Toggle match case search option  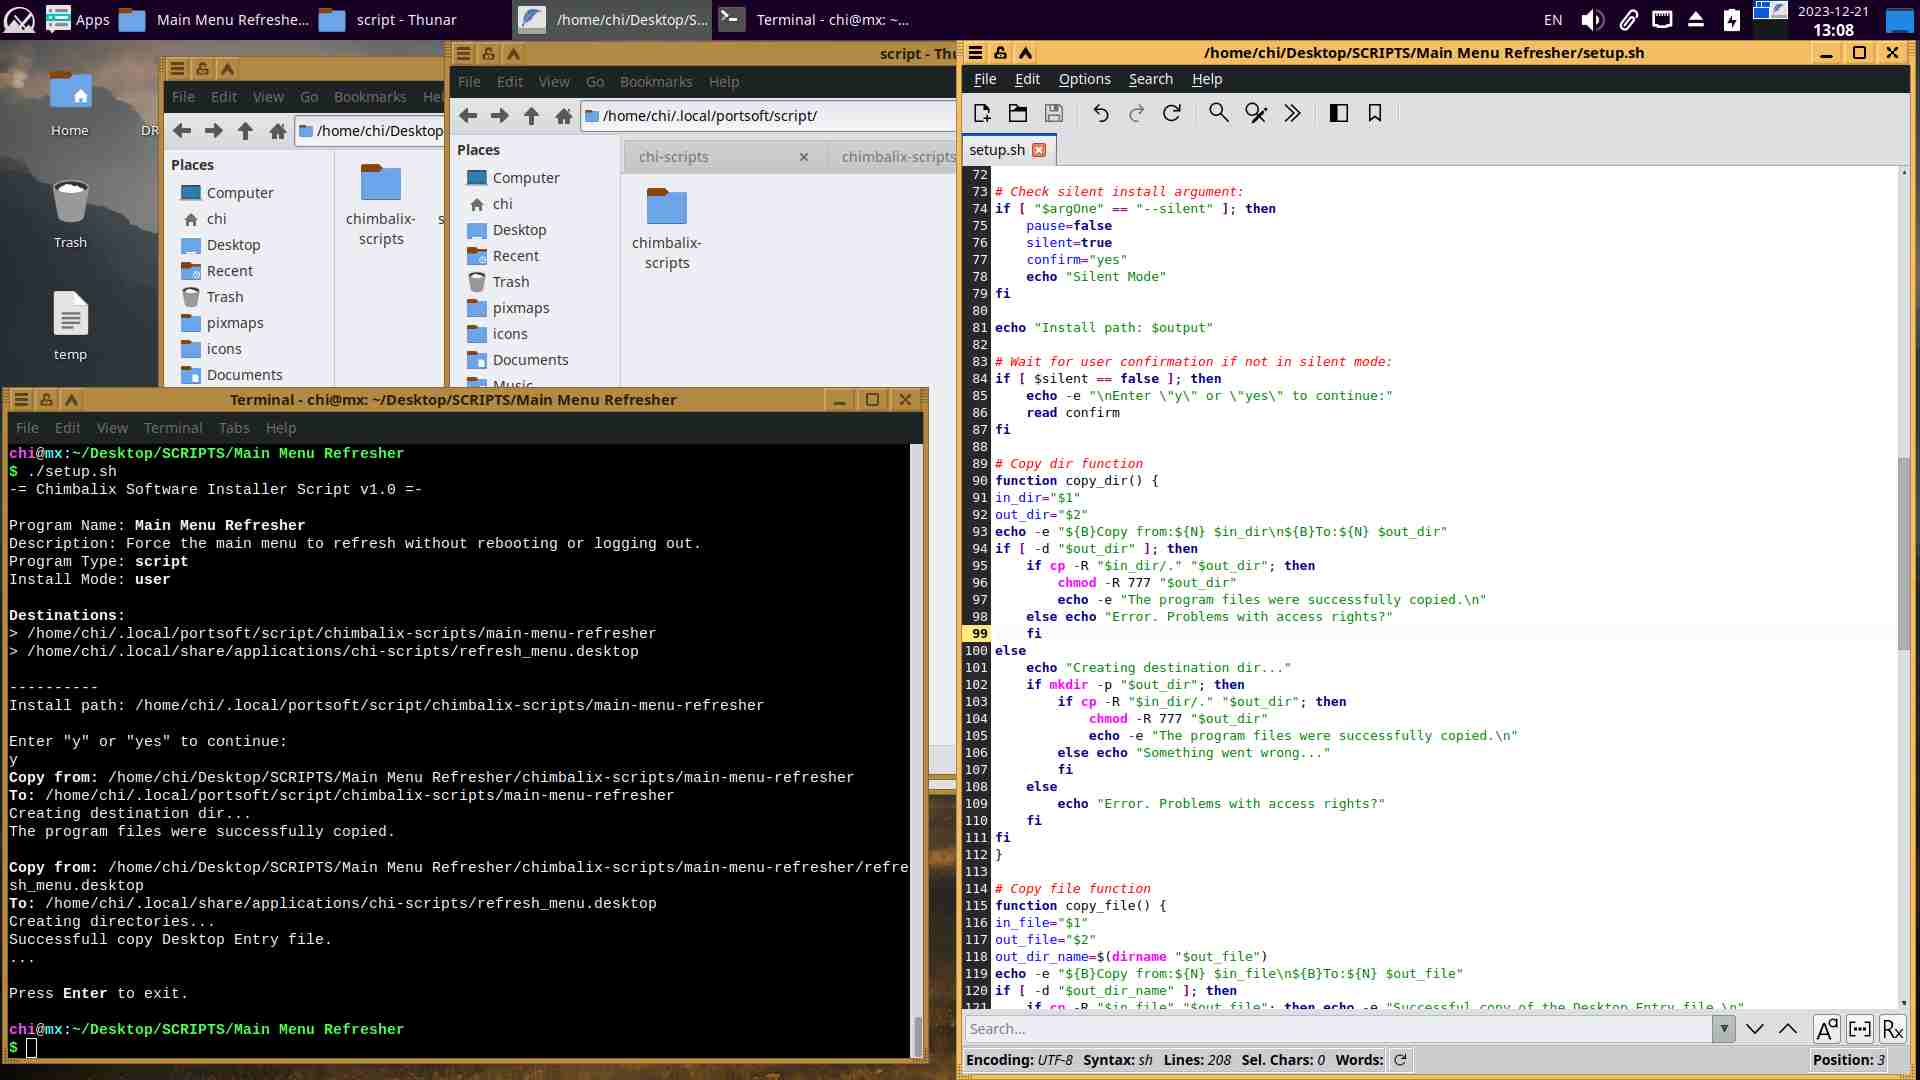(1826, 1029)
